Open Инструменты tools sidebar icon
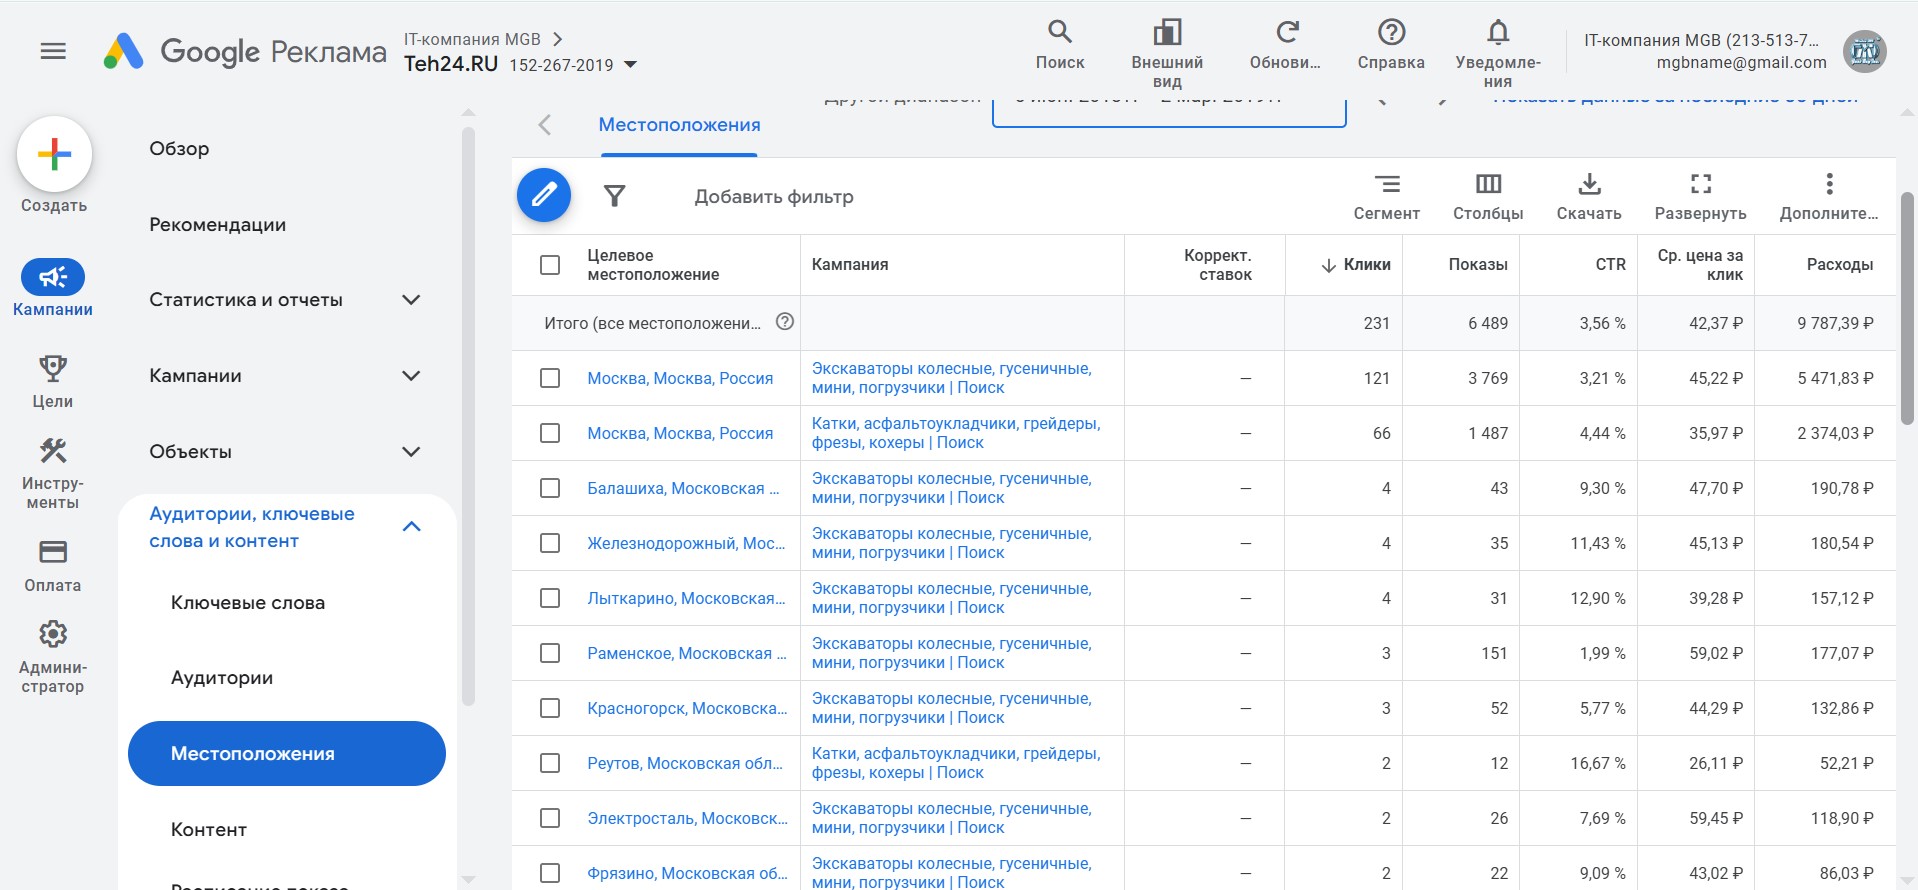 [53, 451]
